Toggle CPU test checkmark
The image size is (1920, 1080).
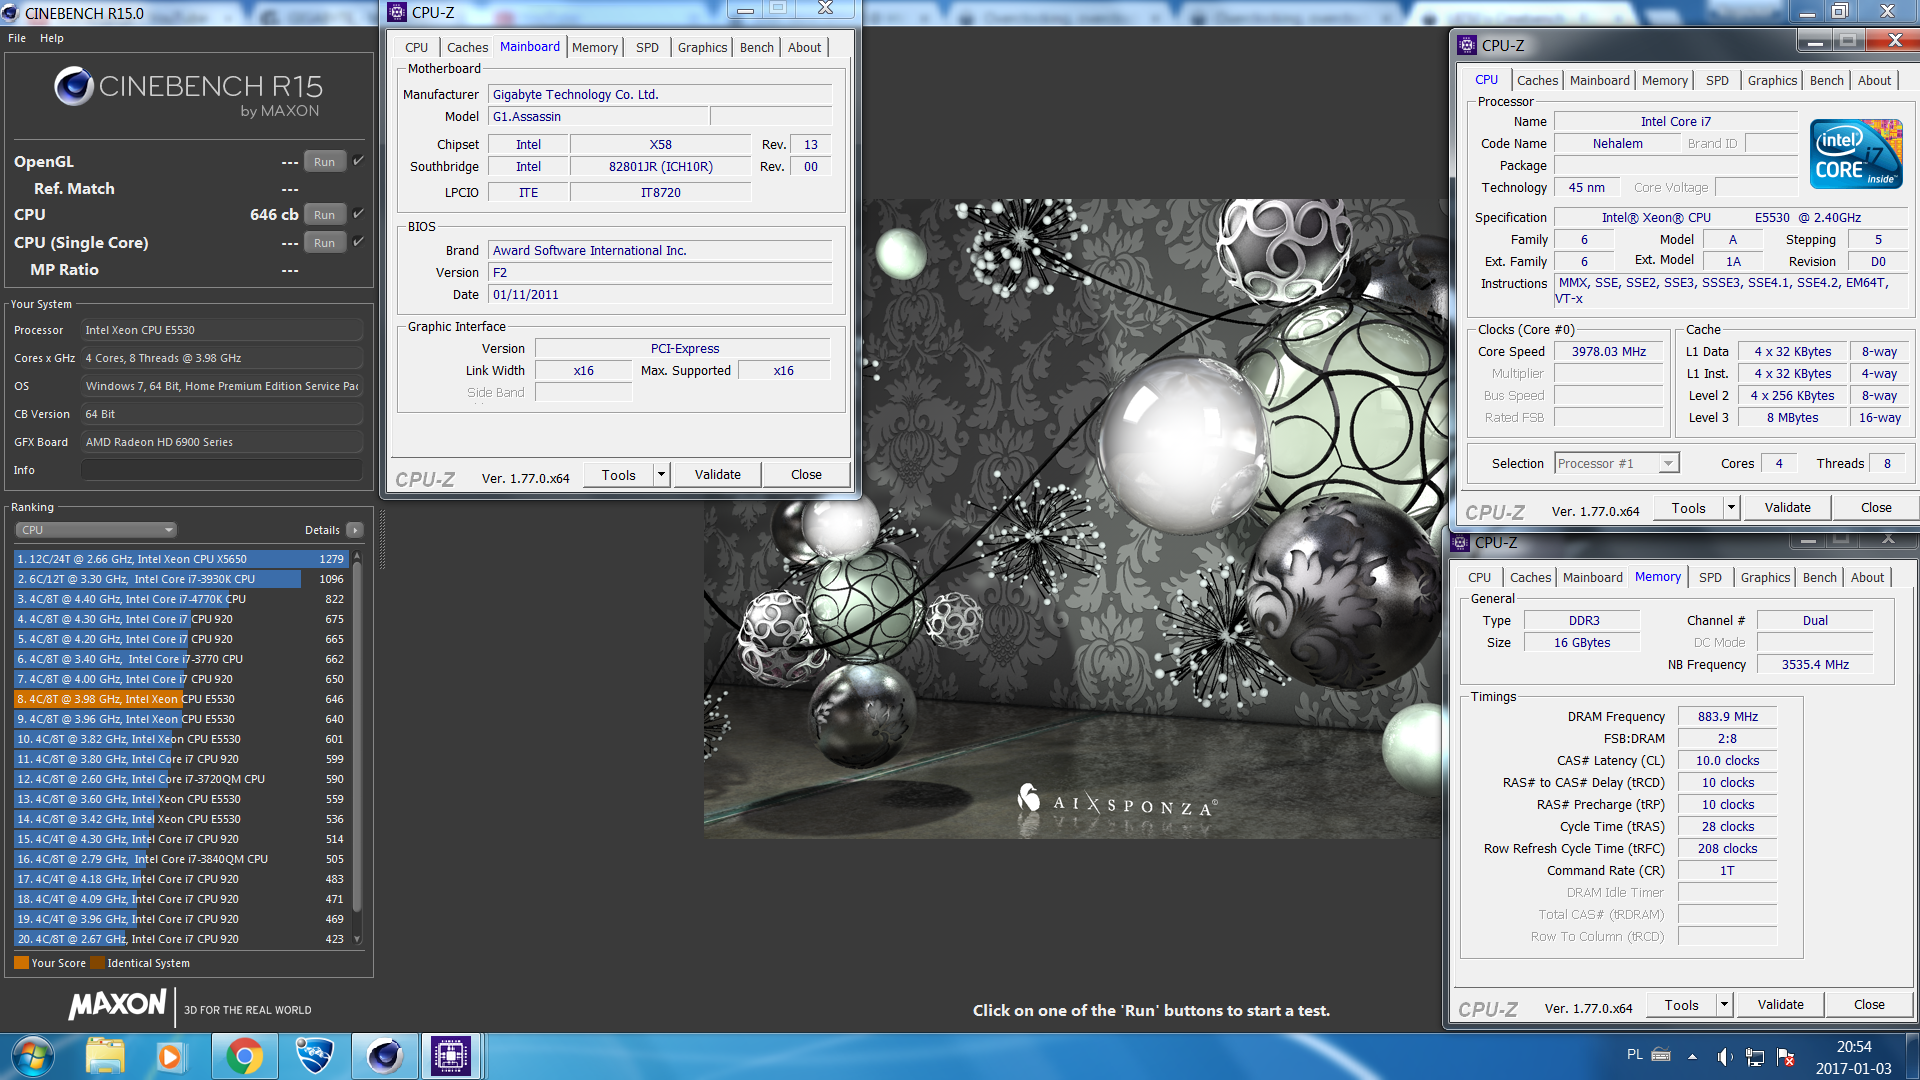tap(359, 214)
